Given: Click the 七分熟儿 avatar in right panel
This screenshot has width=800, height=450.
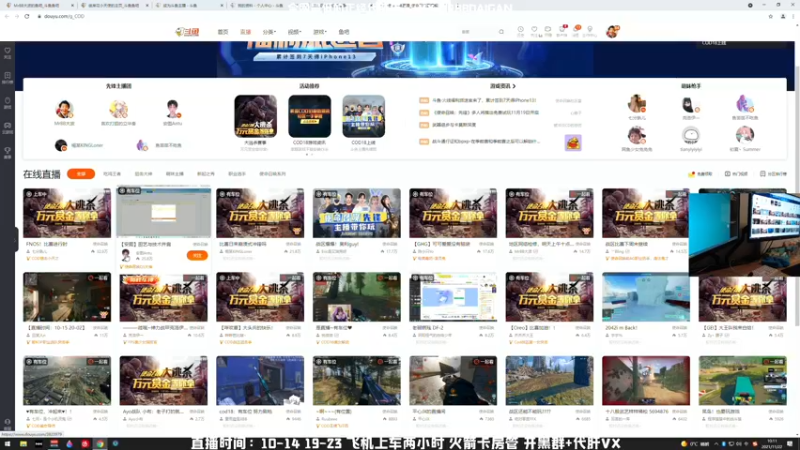Looking at the screenshot, I should pos(637,104).
